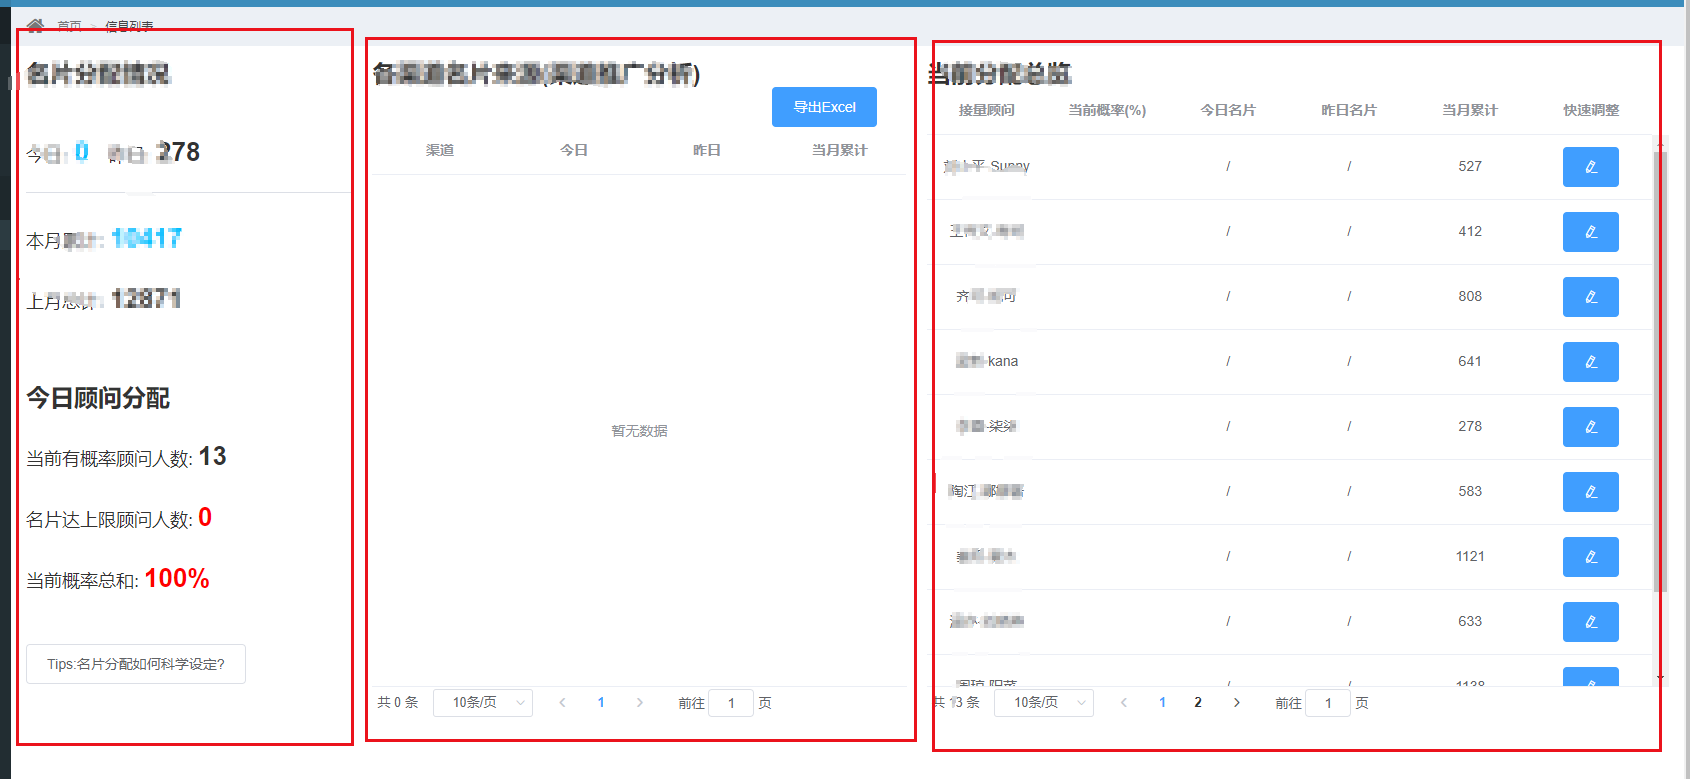Click the kana advisor name cell

(x=986, y=362)
